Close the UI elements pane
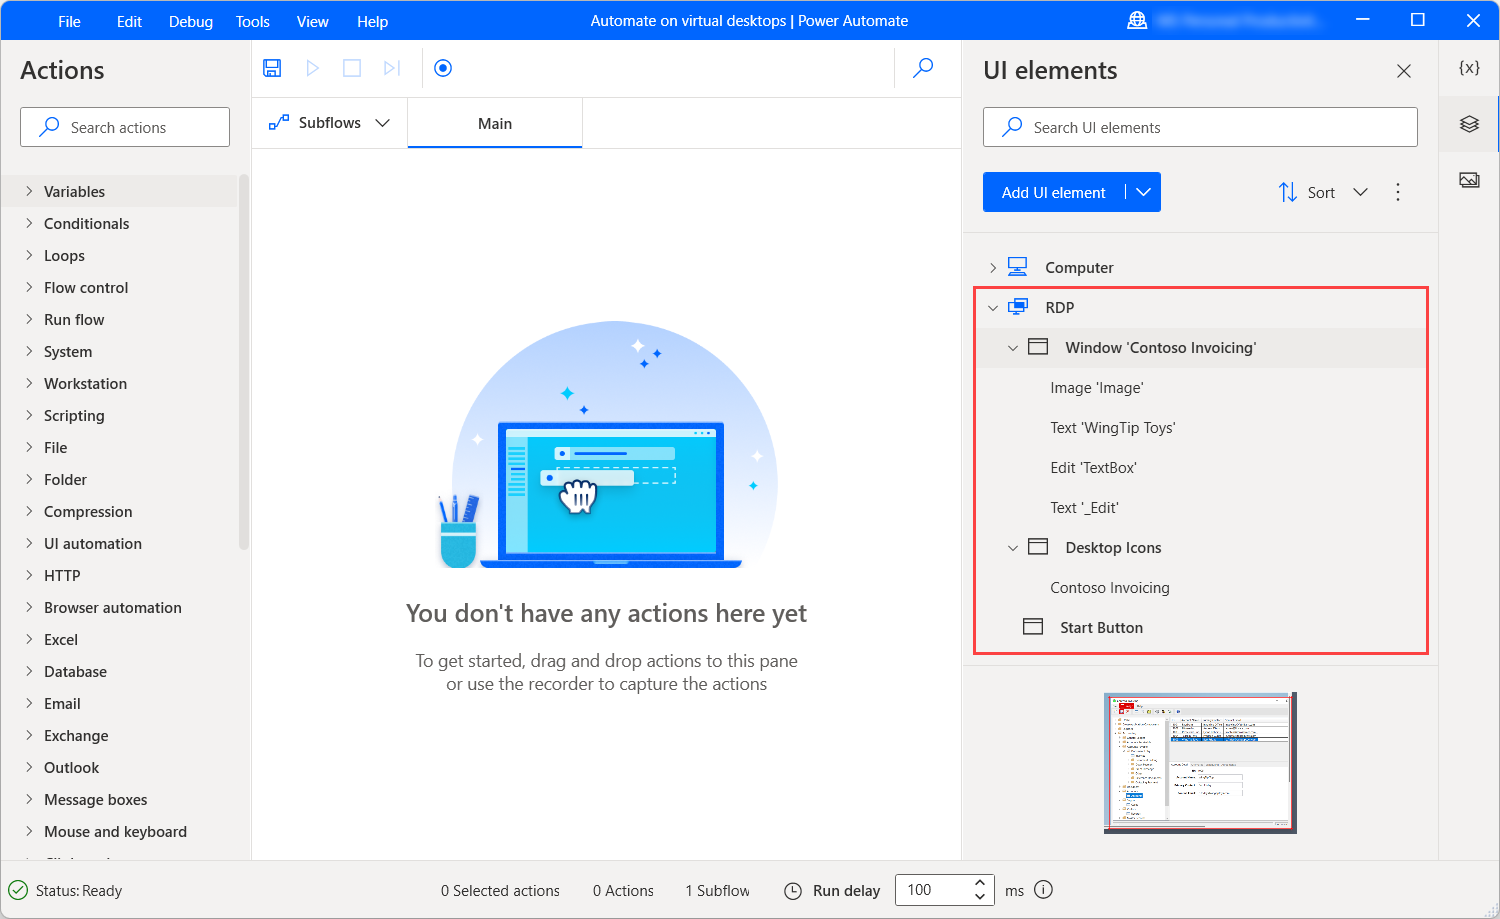 tap(1404, 71)
